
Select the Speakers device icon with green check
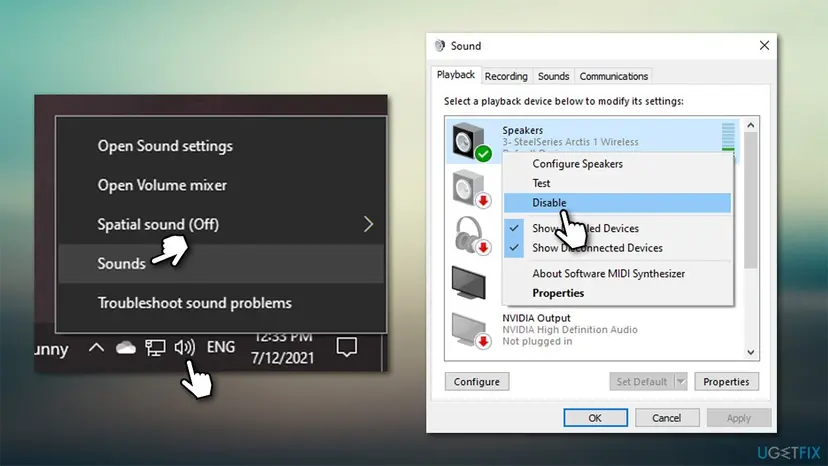tap(472, 141)
